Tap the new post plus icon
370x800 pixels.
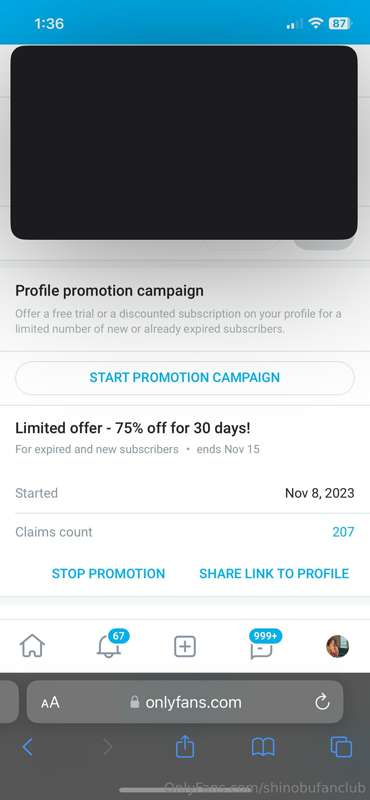185,646
